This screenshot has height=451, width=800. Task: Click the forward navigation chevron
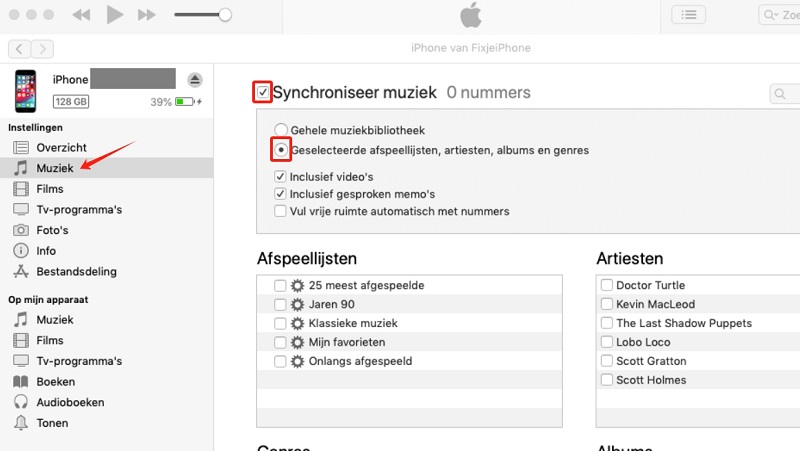tap(42, 48)
